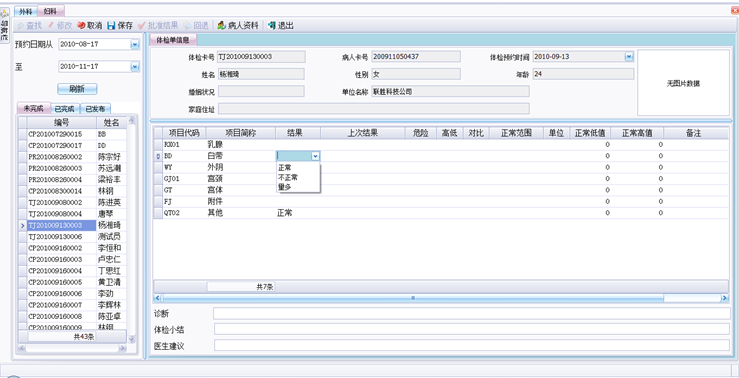This screenshot has width=739, height=378.
Task: Click the 退出 exit icon
Action: coord(272,25)
